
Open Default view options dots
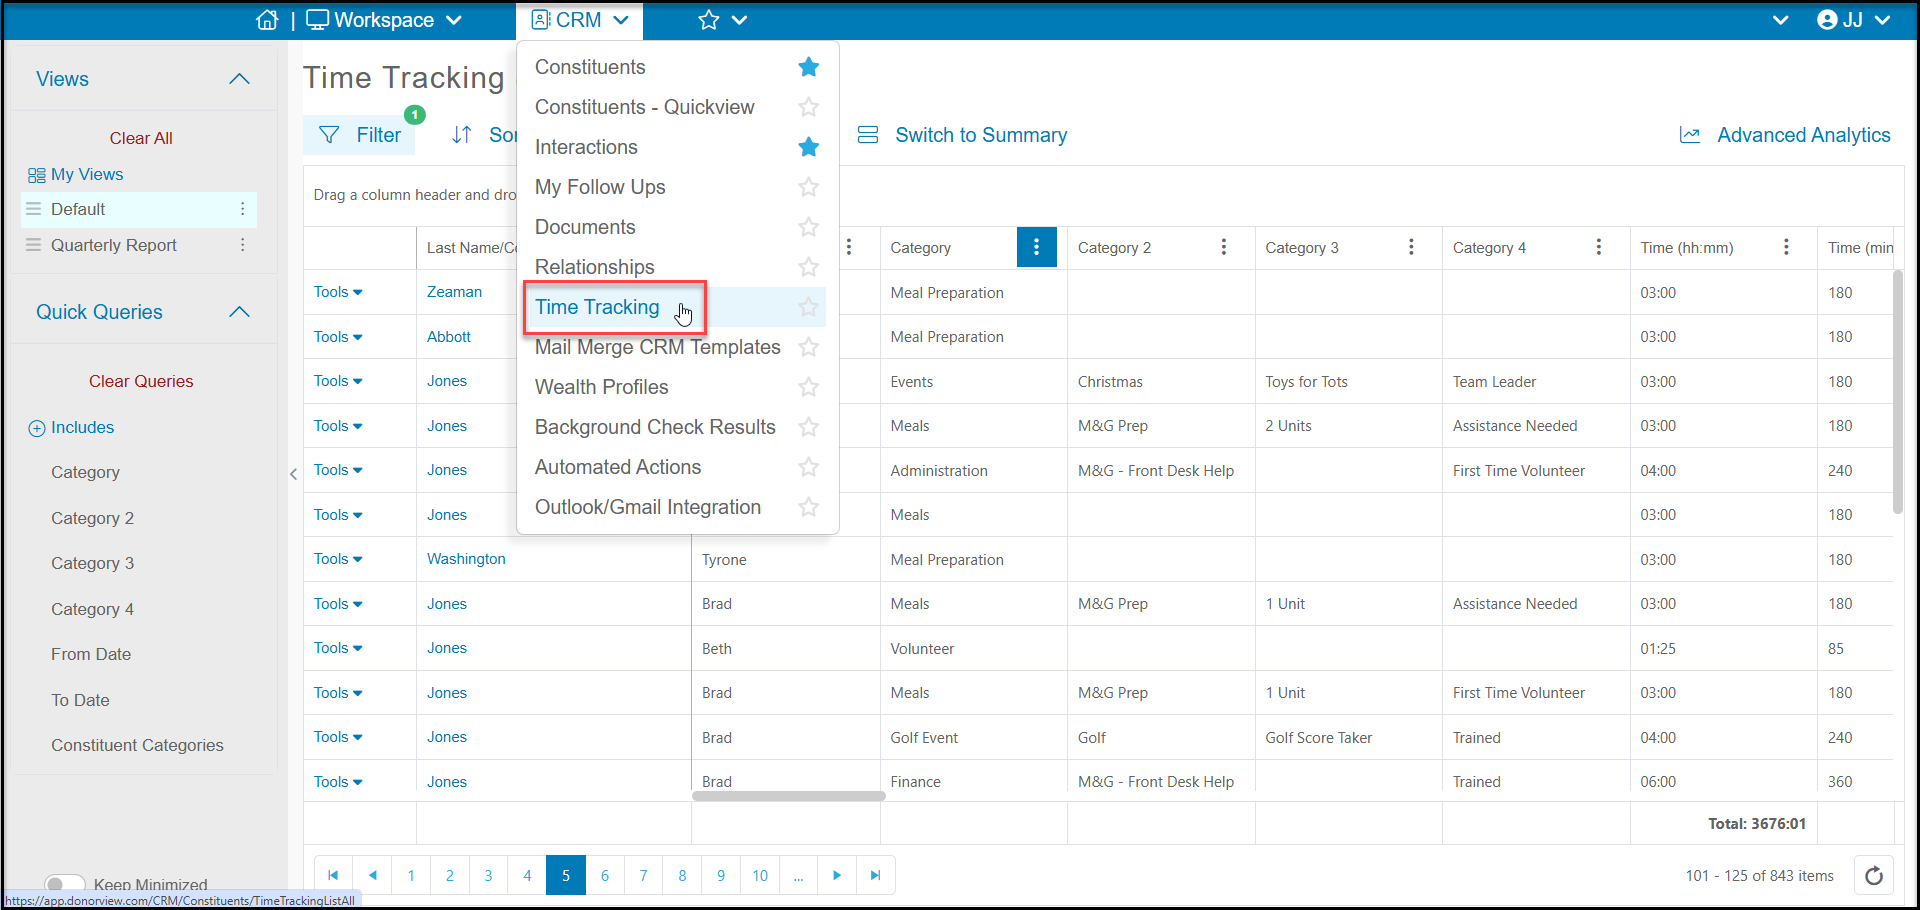[x=242, y=209]
